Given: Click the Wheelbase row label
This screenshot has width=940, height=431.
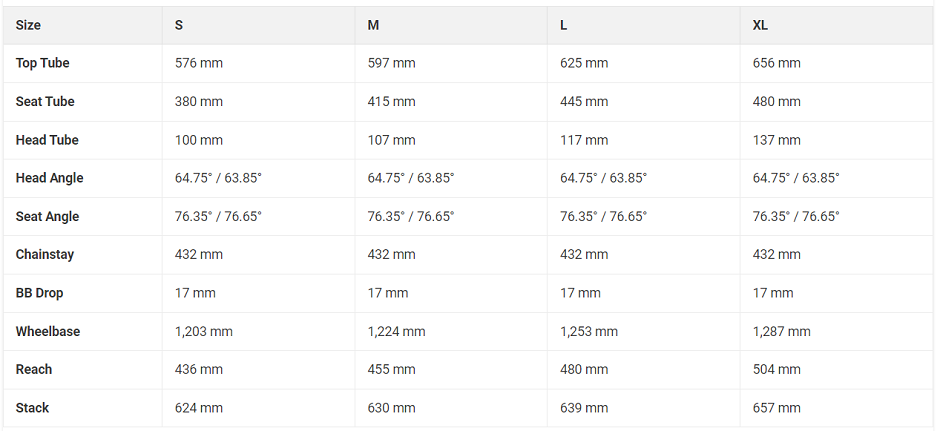Looking at the screenshot, I should click(x=48, y=331).
